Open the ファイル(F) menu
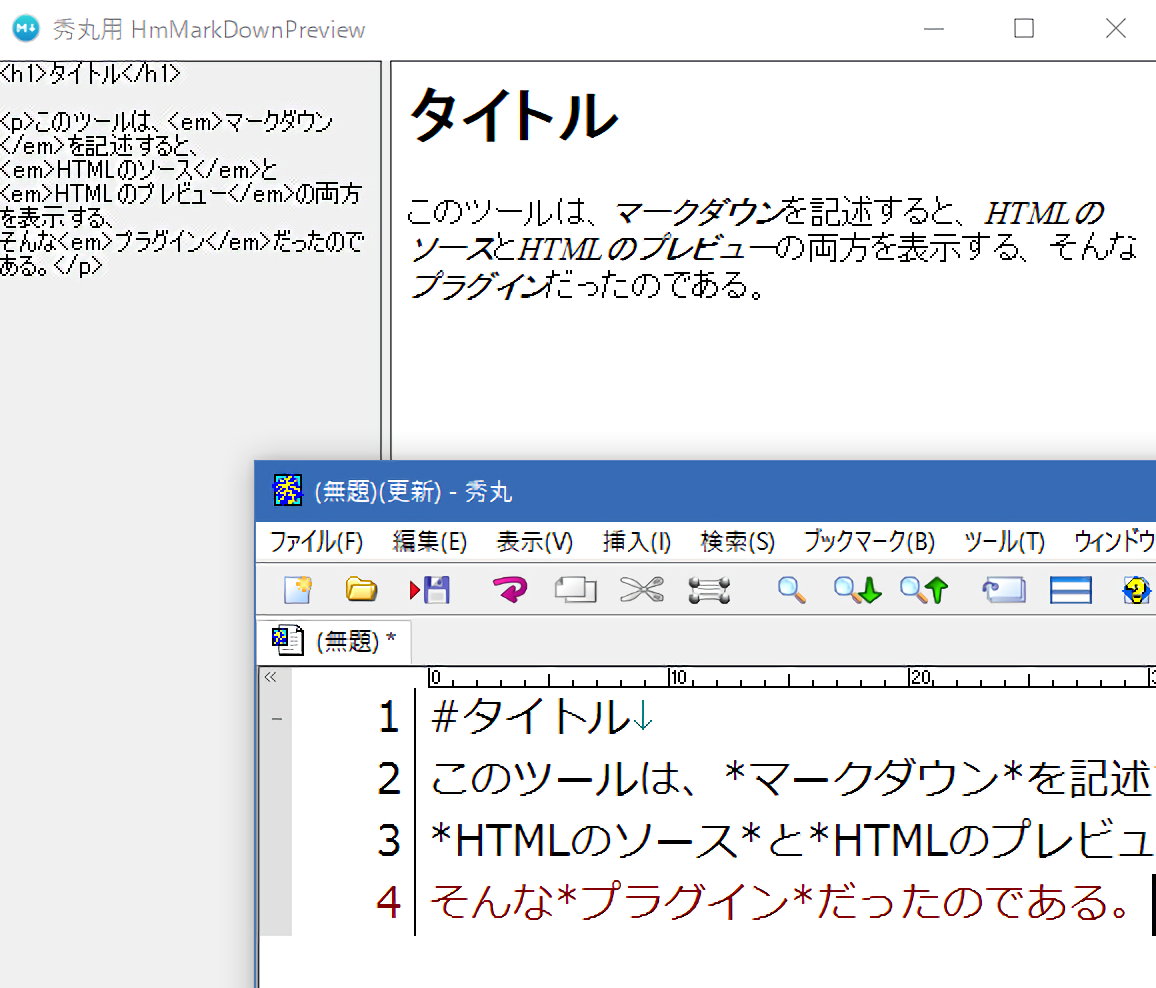Viewport: 1156px width, 988px height. tap(316, 542)
